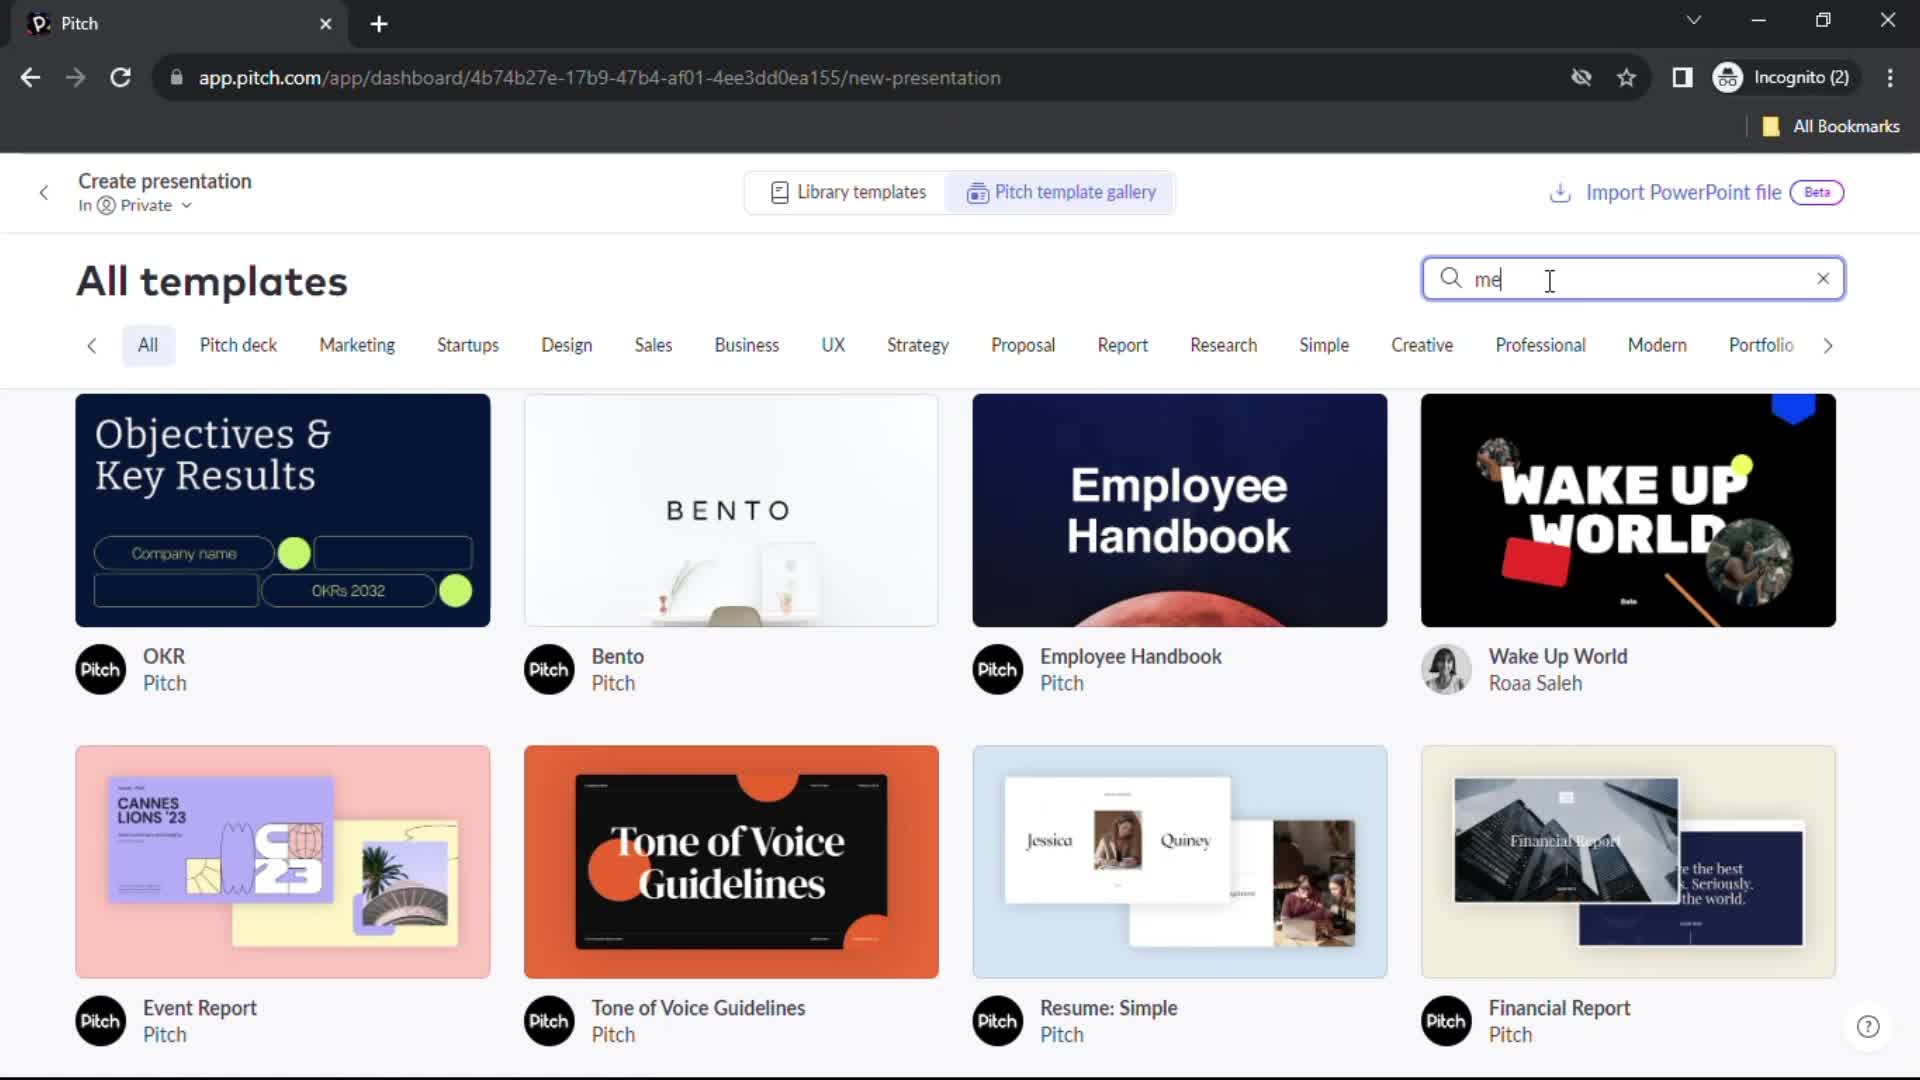Click the Pitch avatar next to Bento

pyautogui.click(x=549, y=670)
